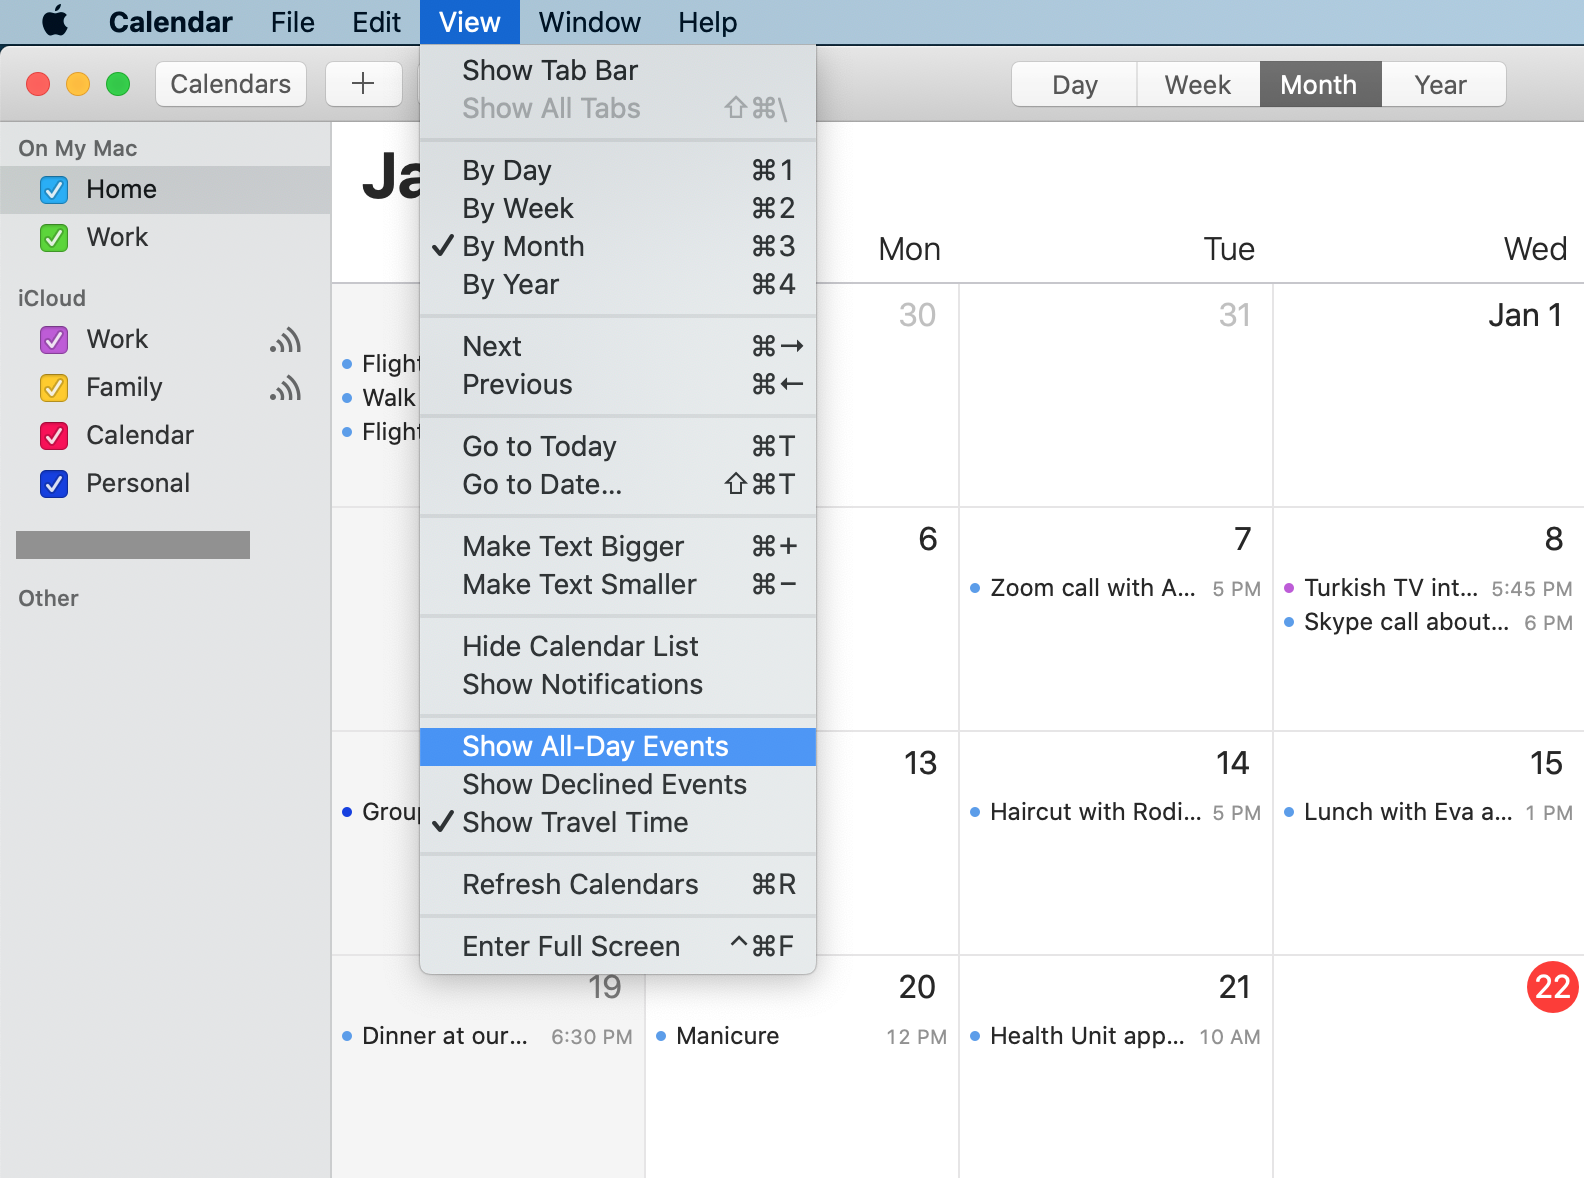Click the Other section header
Screen dimensions: 1584x1178
click(48, 598)
